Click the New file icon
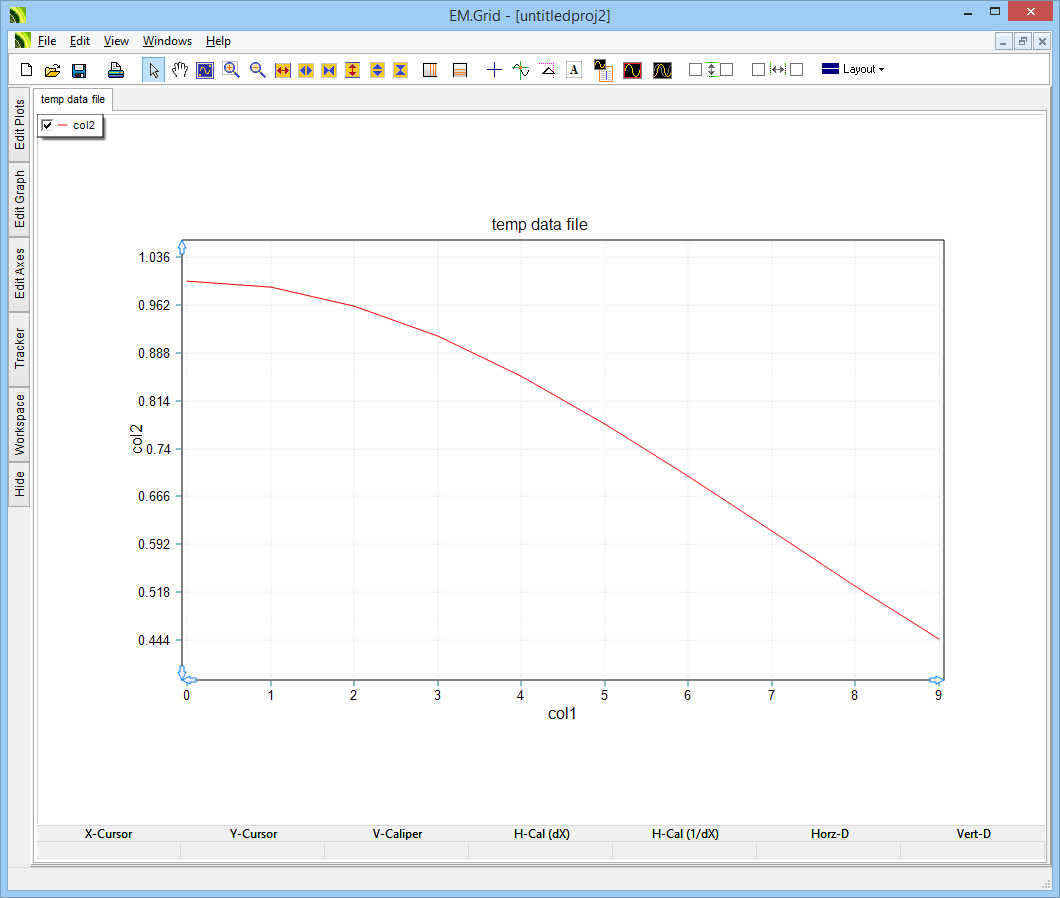This screenshot has width=1060, height=898. [x=27, y=70]
